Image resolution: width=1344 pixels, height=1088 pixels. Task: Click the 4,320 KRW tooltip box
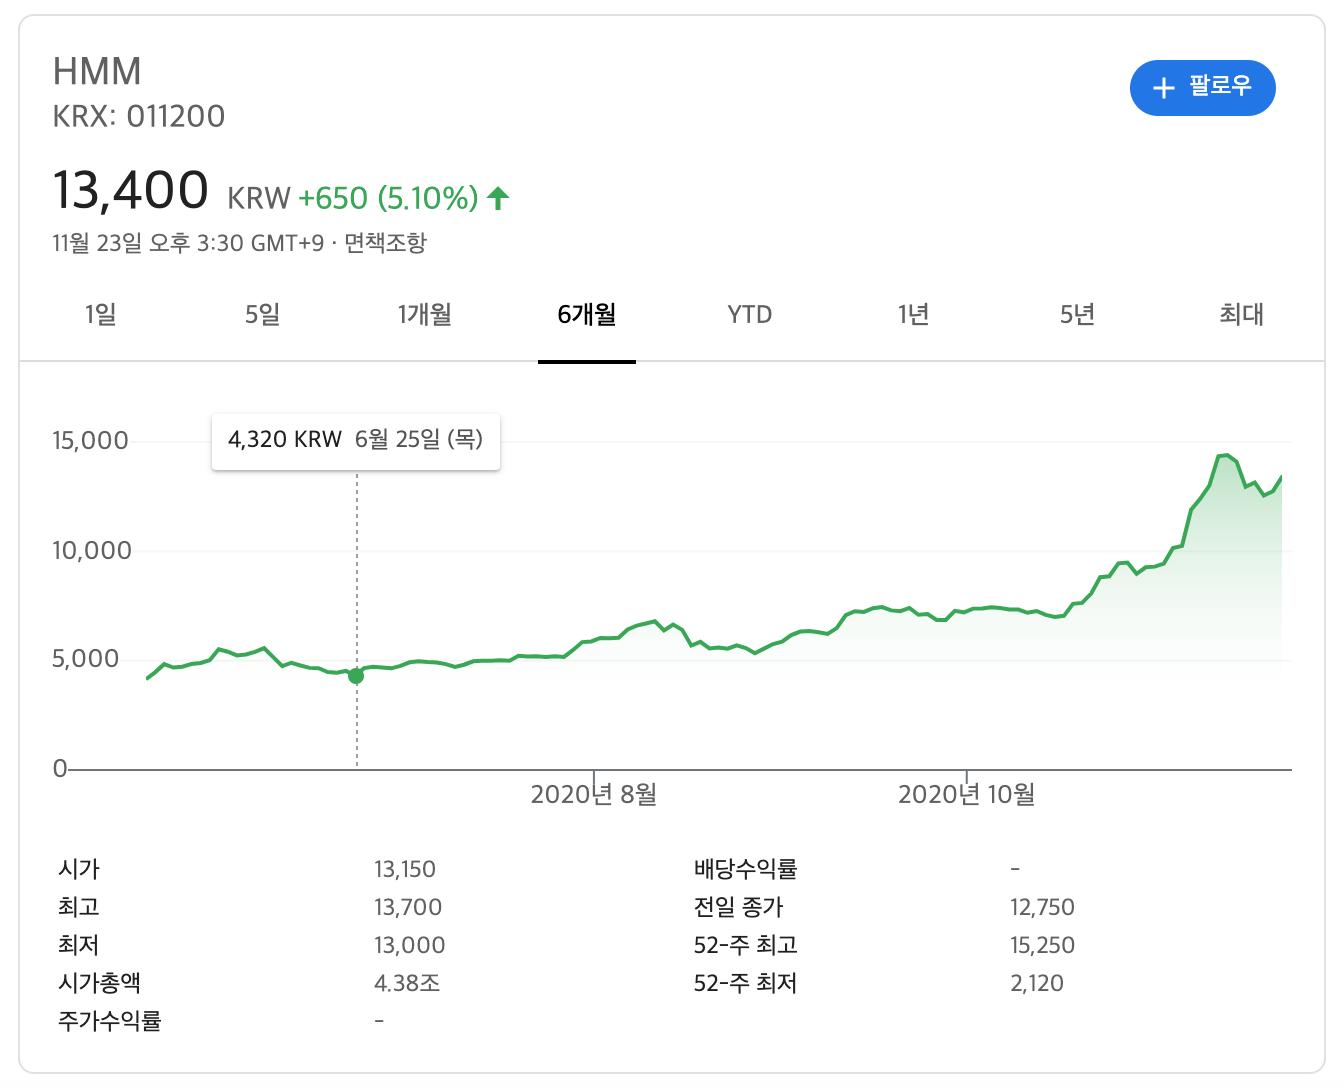(356, 440)
